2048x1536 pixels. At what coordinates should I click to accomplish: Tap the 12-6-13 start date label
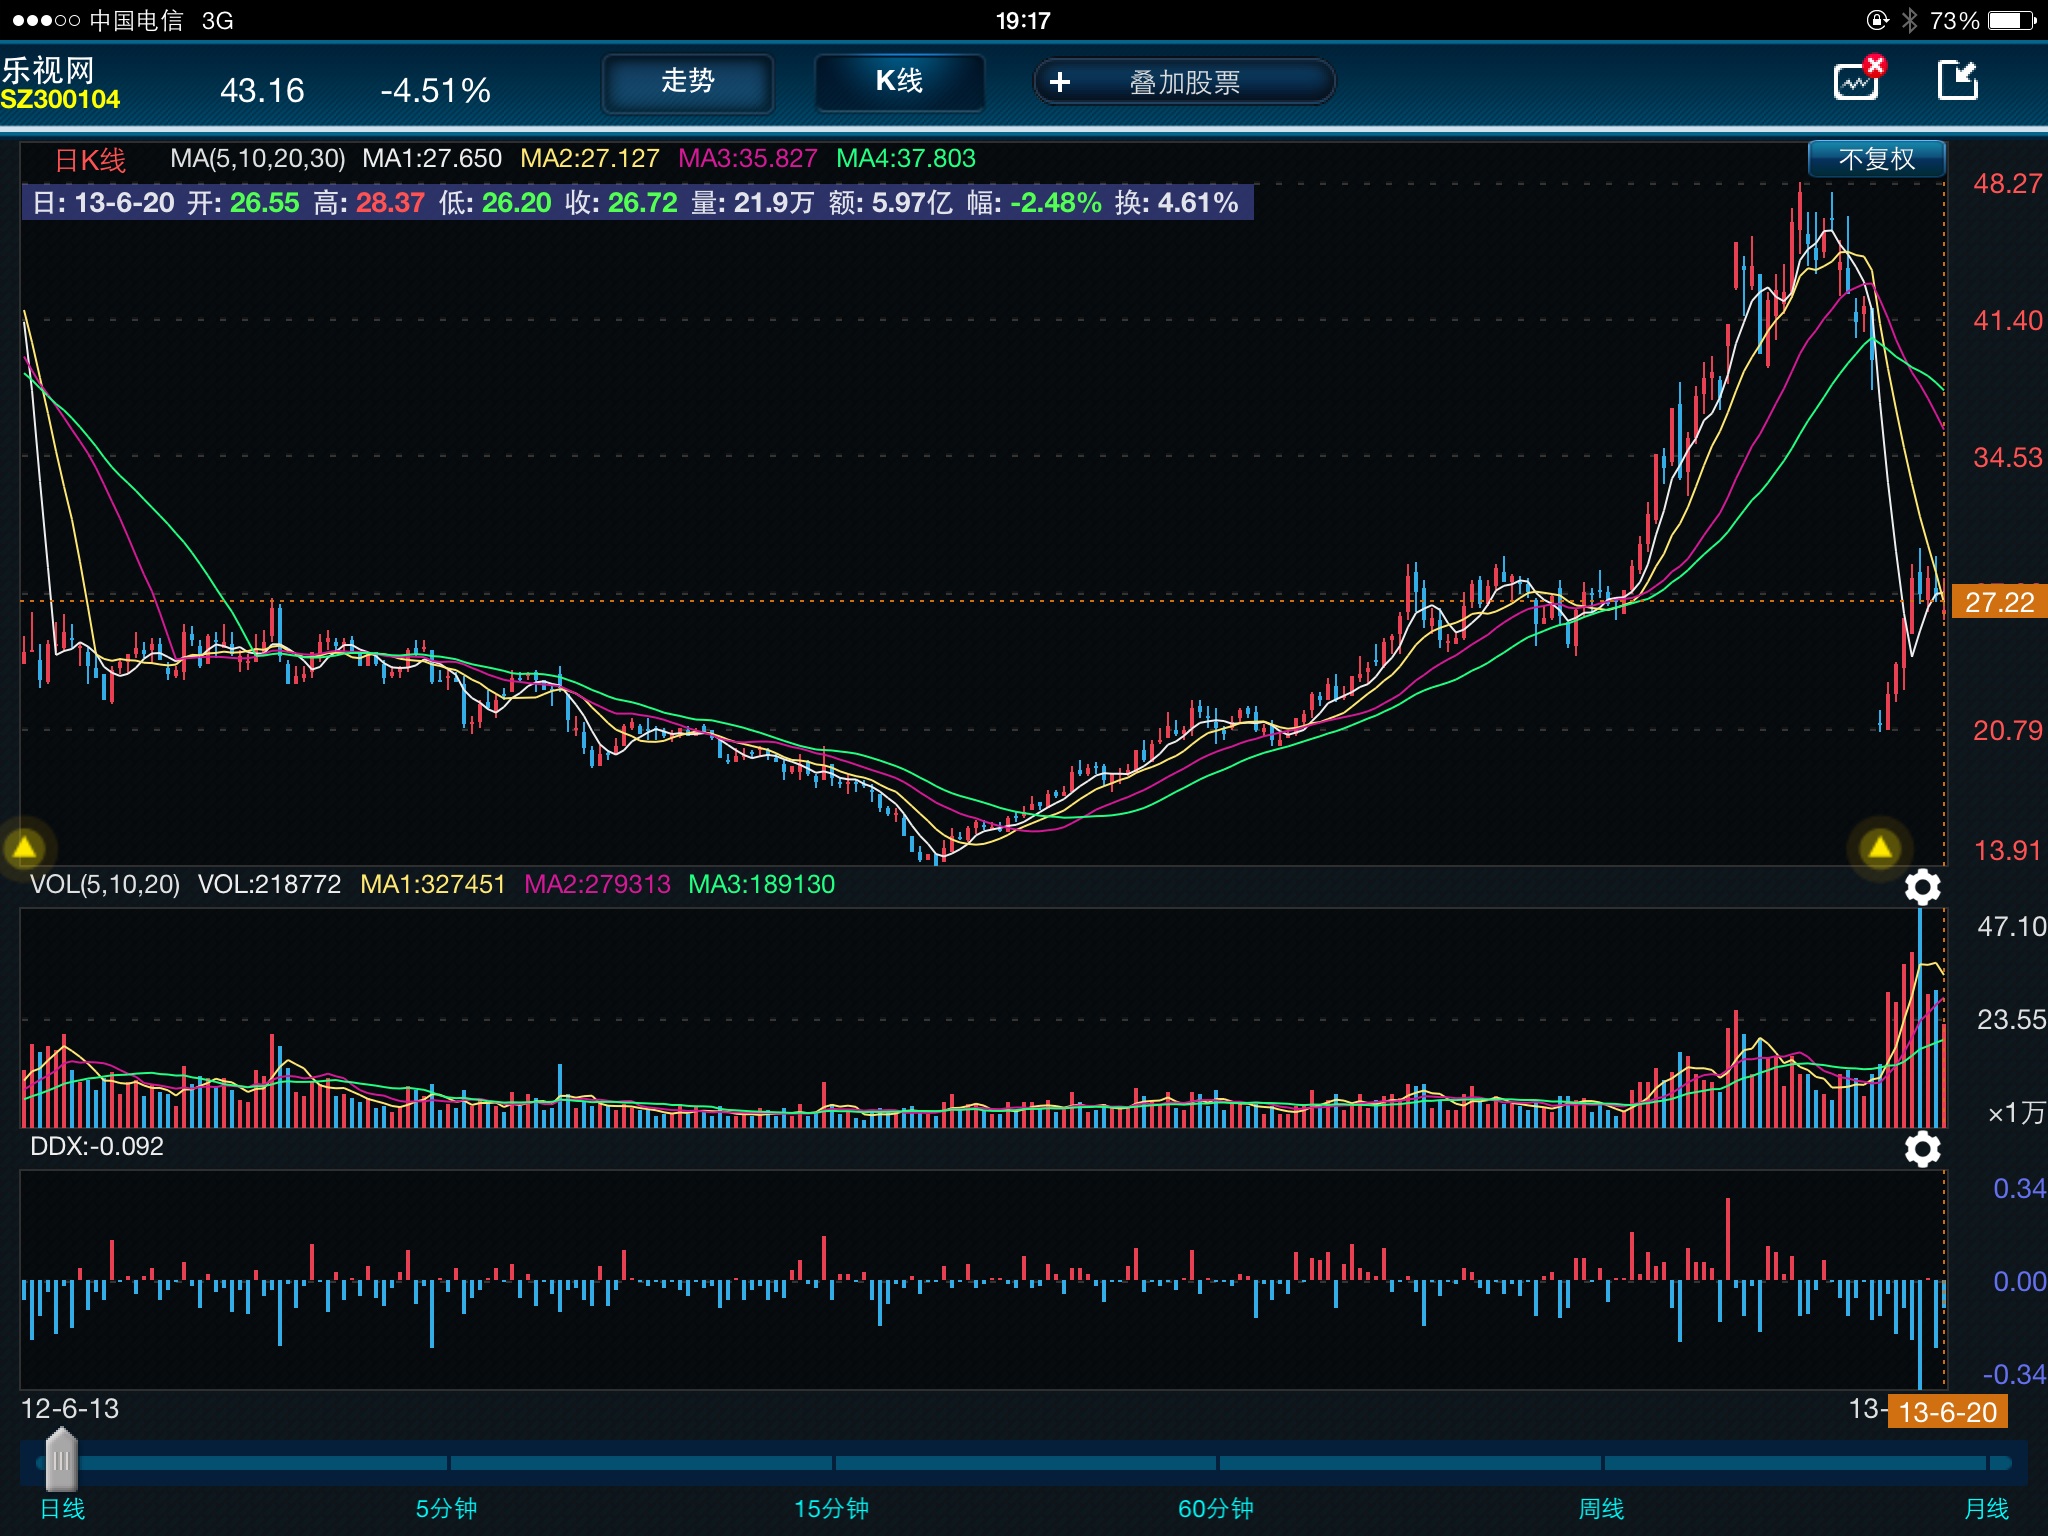[x=70, y=1409]
